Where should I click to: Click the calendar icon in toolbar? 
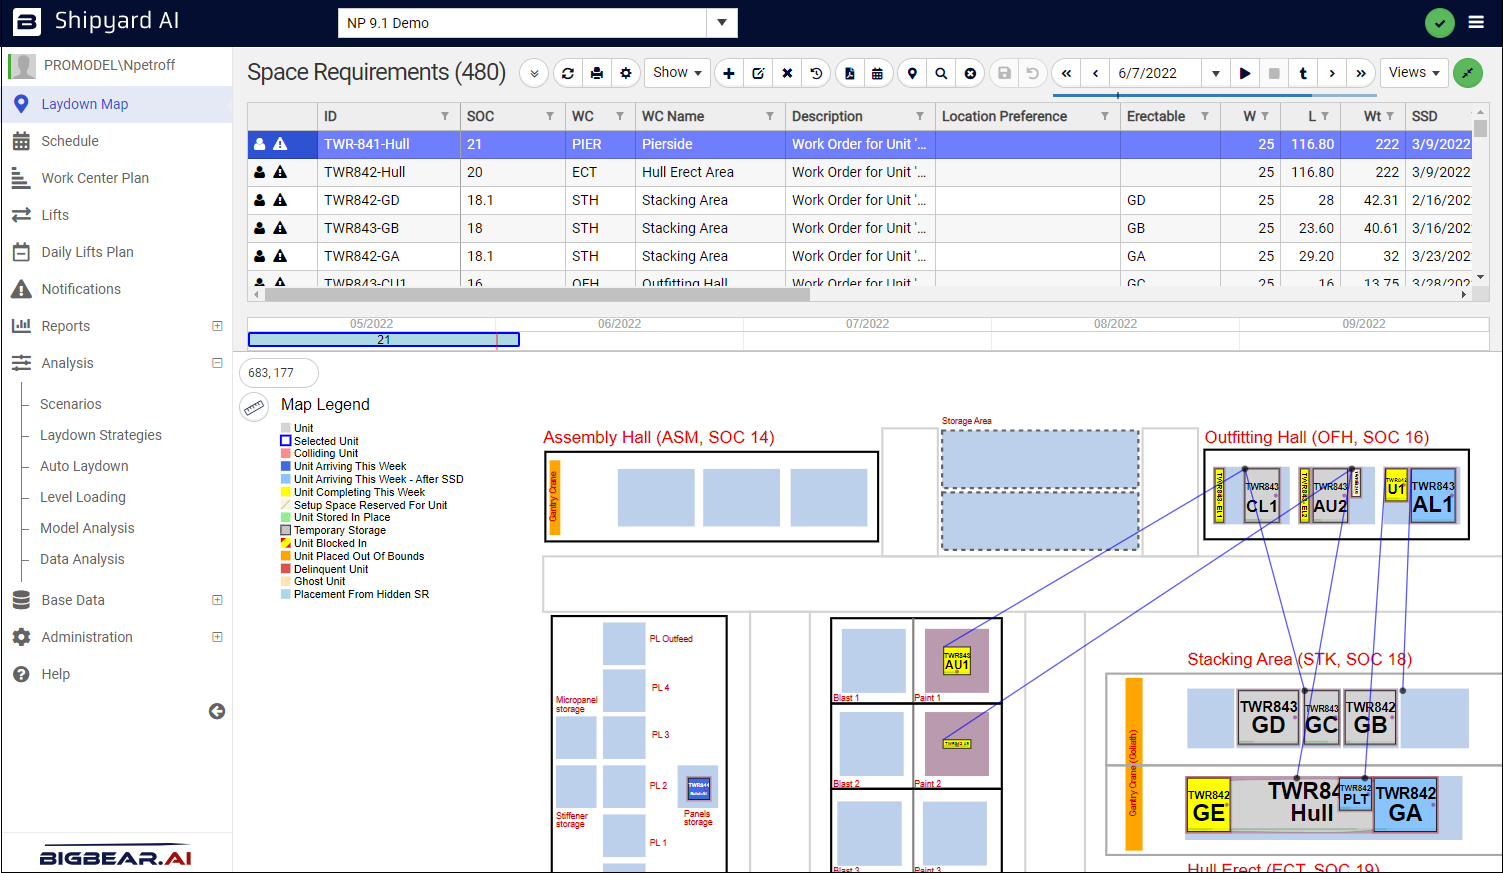(x=877, y=73)
